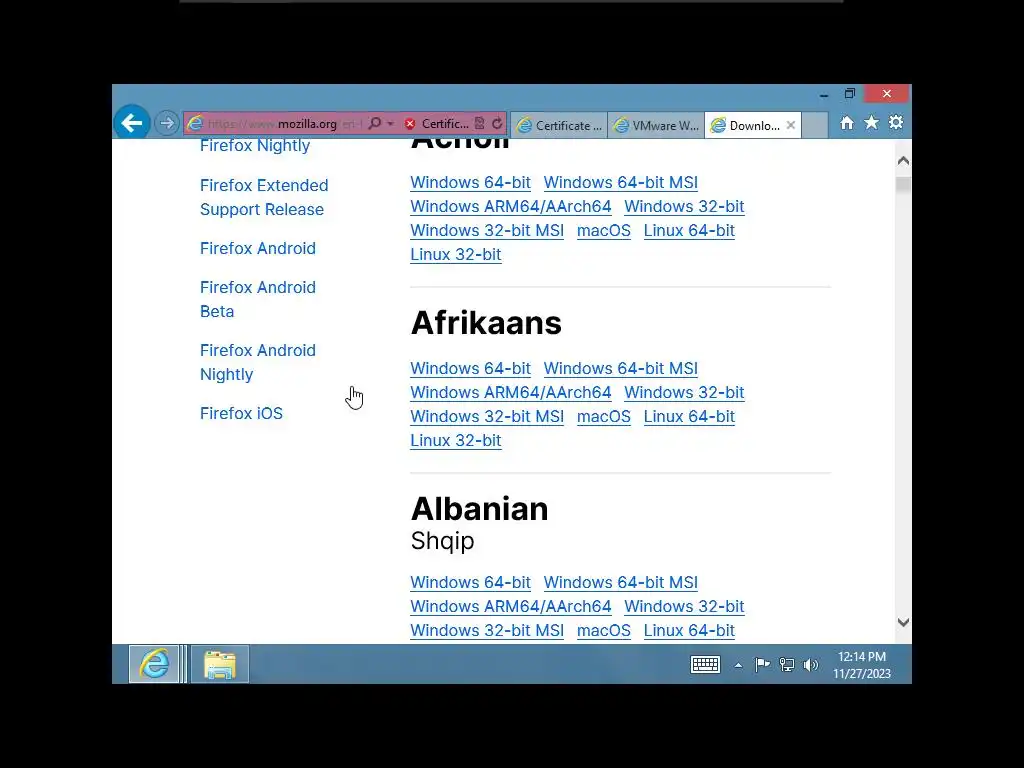Download Albanian macOS build
The image size is (1024, 768).
click(603, 631)
